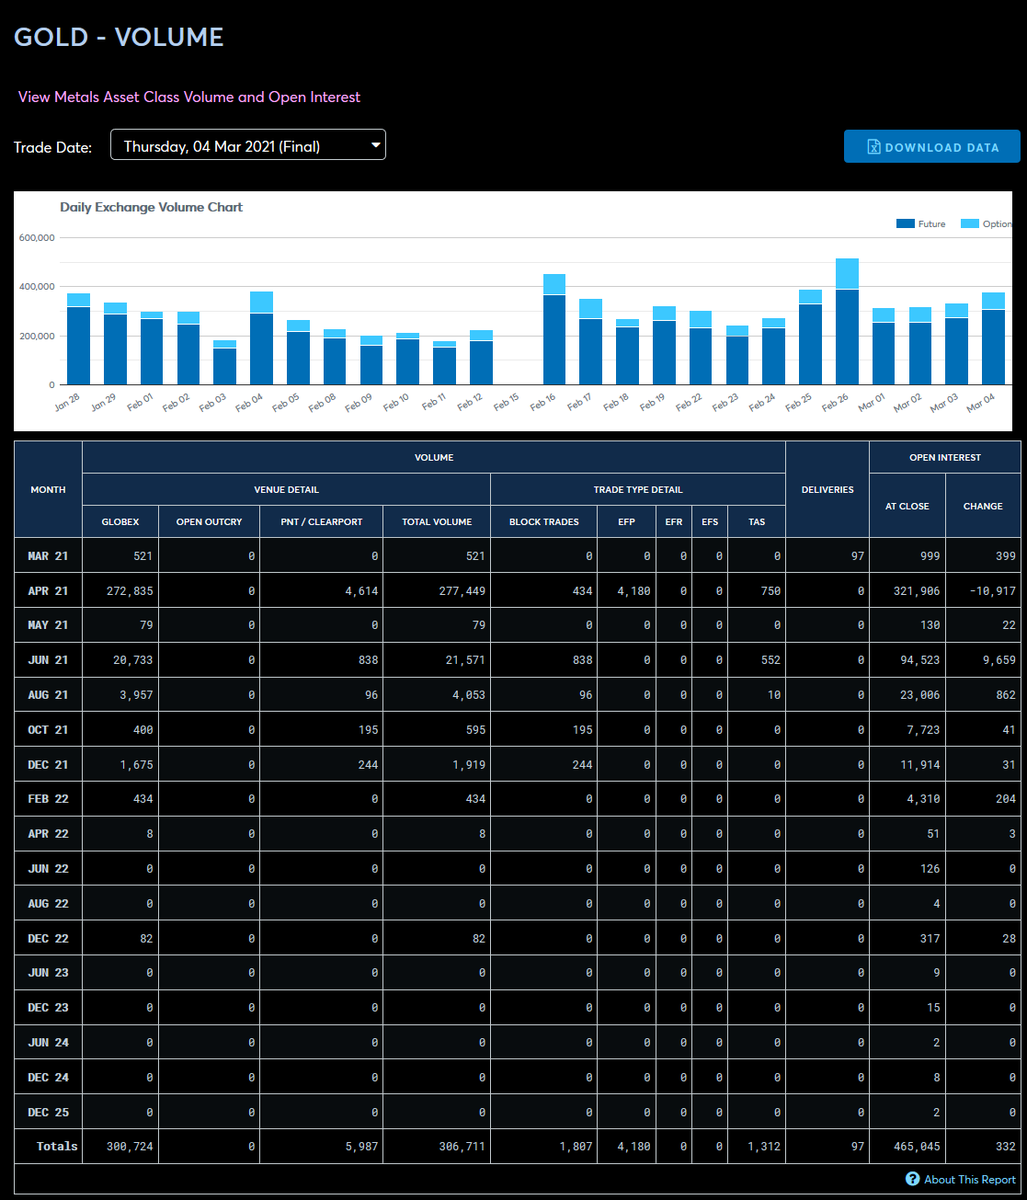Select the APR 21 row label
Viewport: 1027px width, 1200px height.
point(48,591)
